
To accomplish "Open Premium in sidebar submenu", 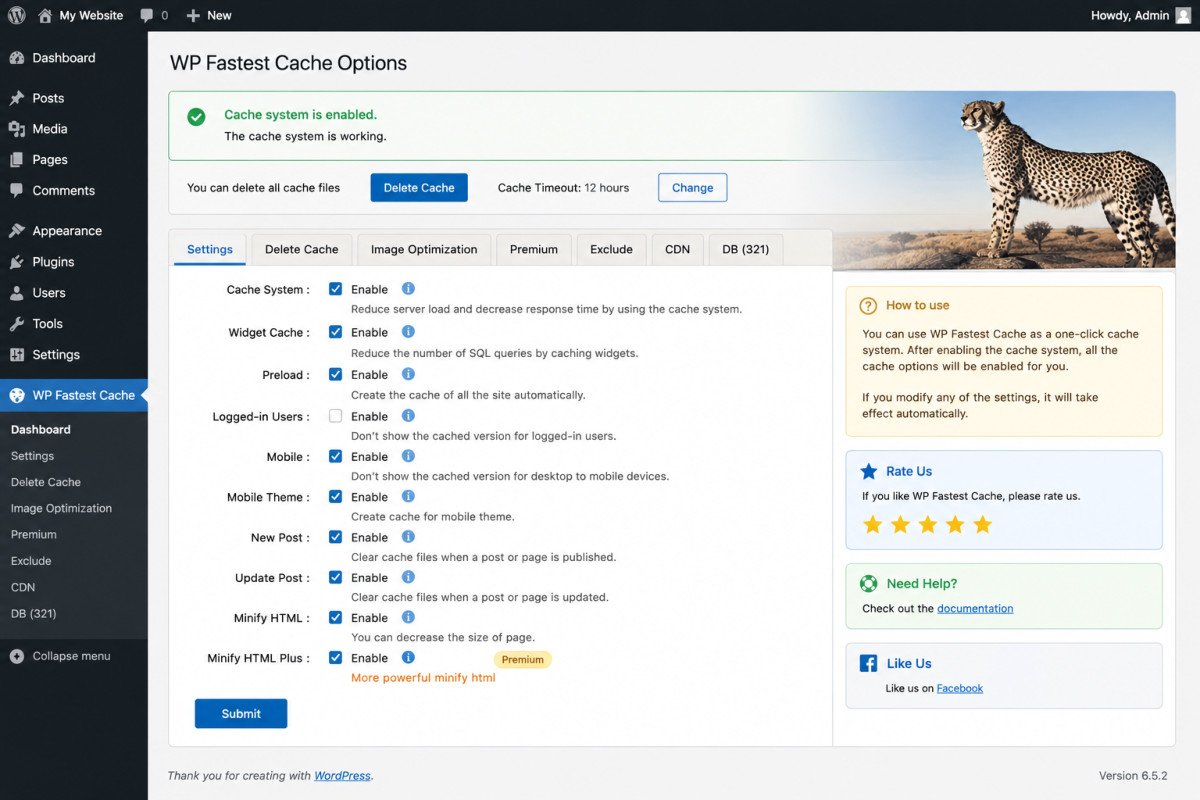I will click(x=34, y=534).
